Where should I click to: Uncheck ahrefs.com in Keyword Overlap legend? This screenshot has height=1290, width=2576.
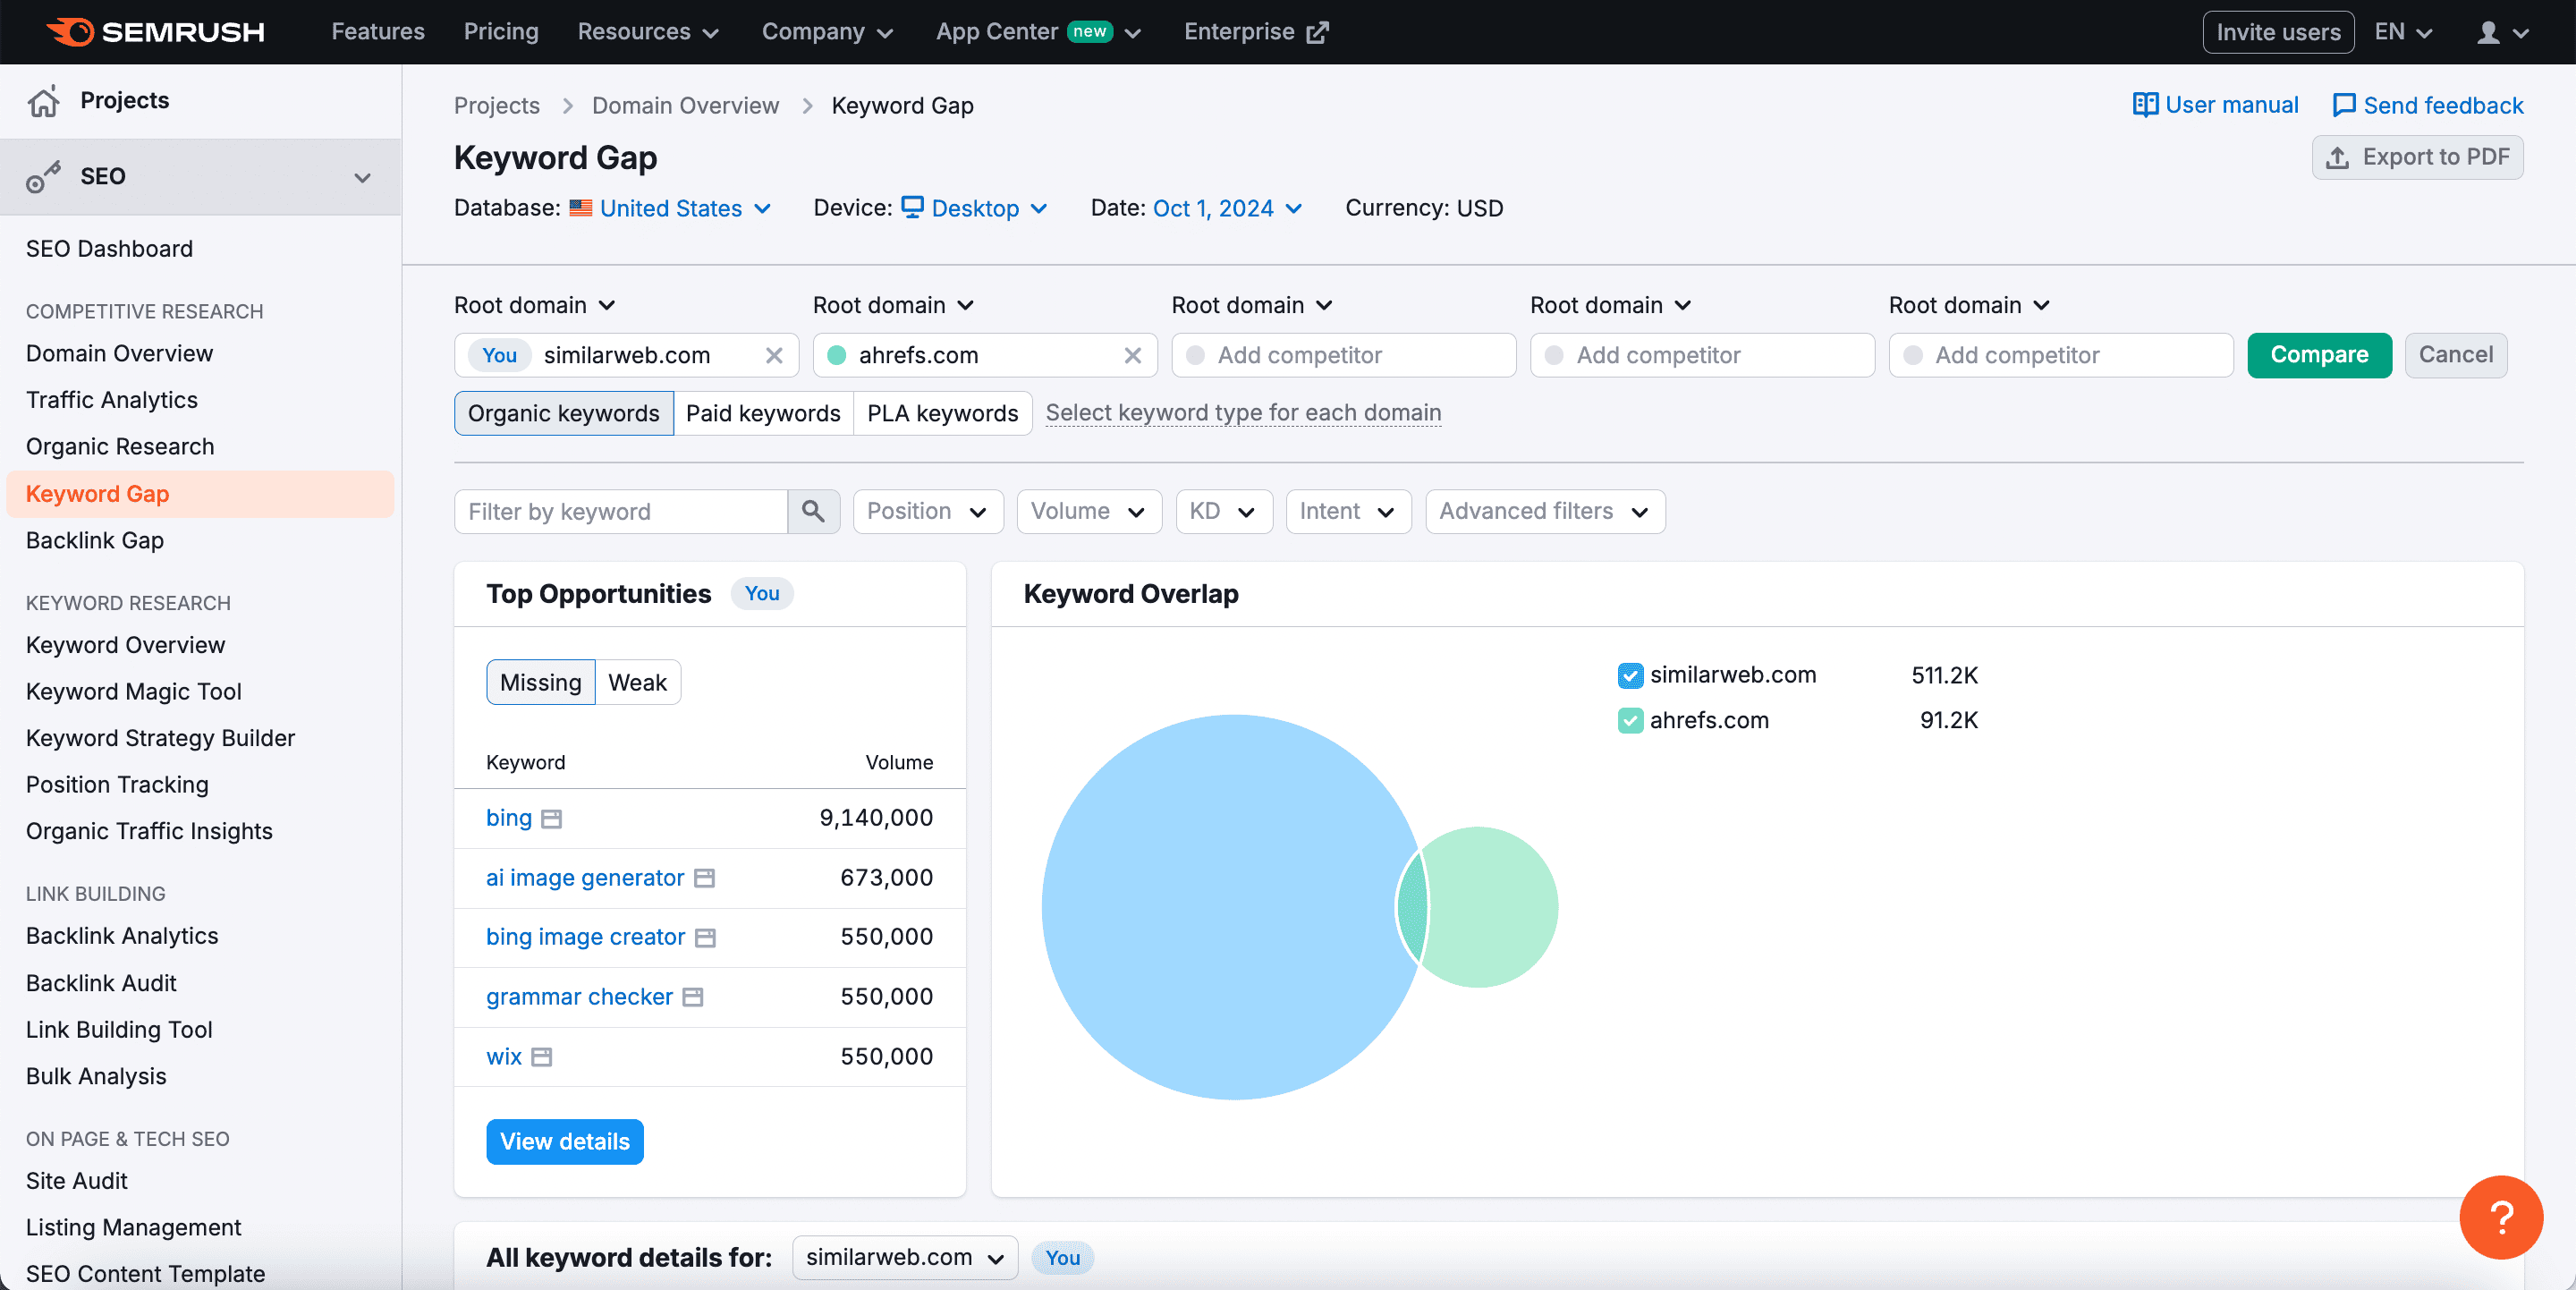[x=1630, y=721]
